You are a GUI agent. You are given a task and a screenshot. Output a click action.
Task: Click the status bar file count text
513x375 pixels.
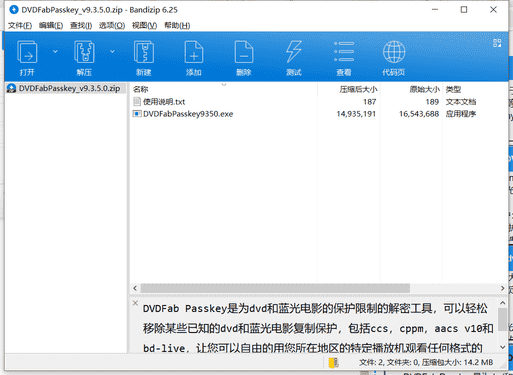426,362
